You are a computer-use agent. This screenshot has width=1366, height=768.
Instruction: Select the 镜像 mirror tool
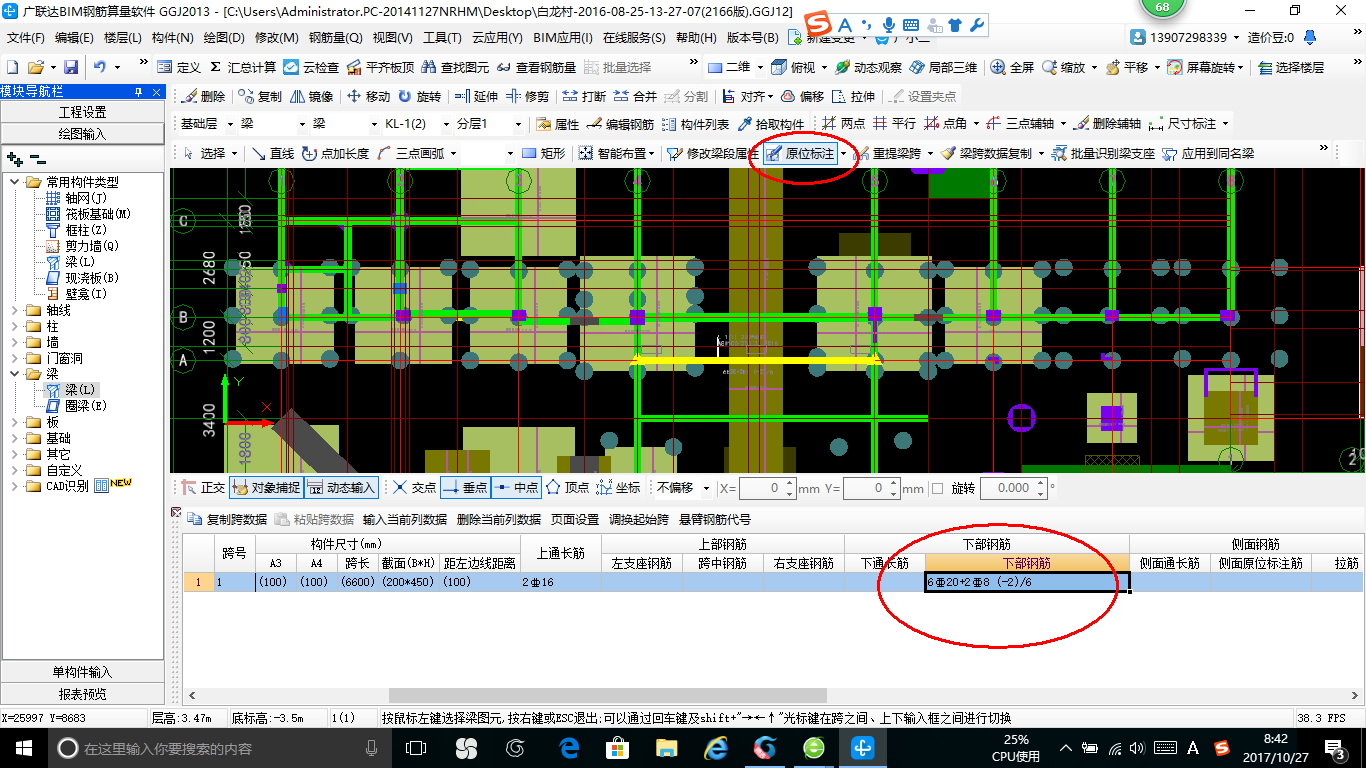[312, 96]
